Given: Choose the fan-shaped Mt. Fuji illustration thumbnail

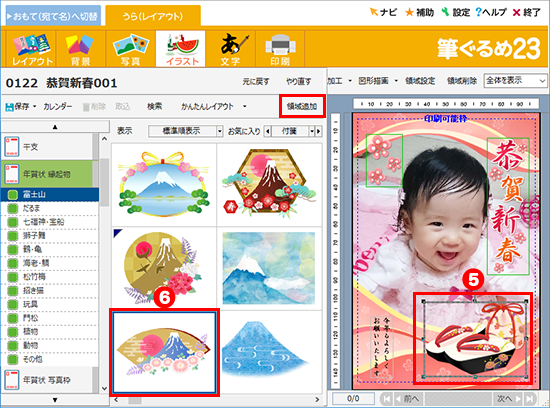Looking at the screenshot, I should point(164,352).
